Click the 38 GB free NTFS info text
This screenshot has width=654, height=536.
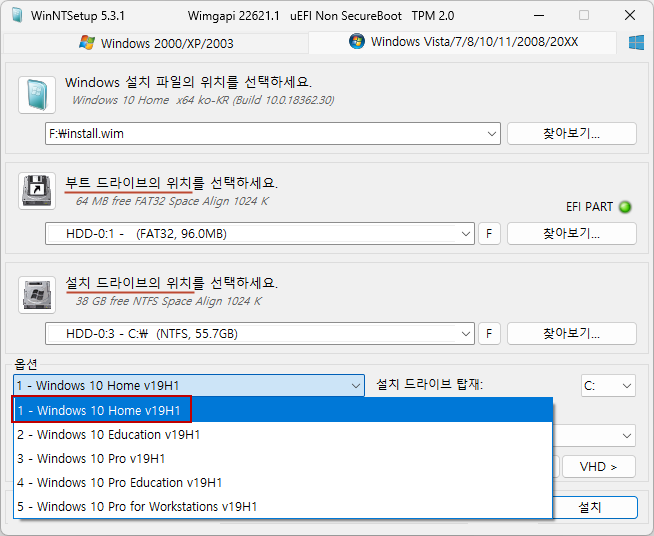(169, 301)
